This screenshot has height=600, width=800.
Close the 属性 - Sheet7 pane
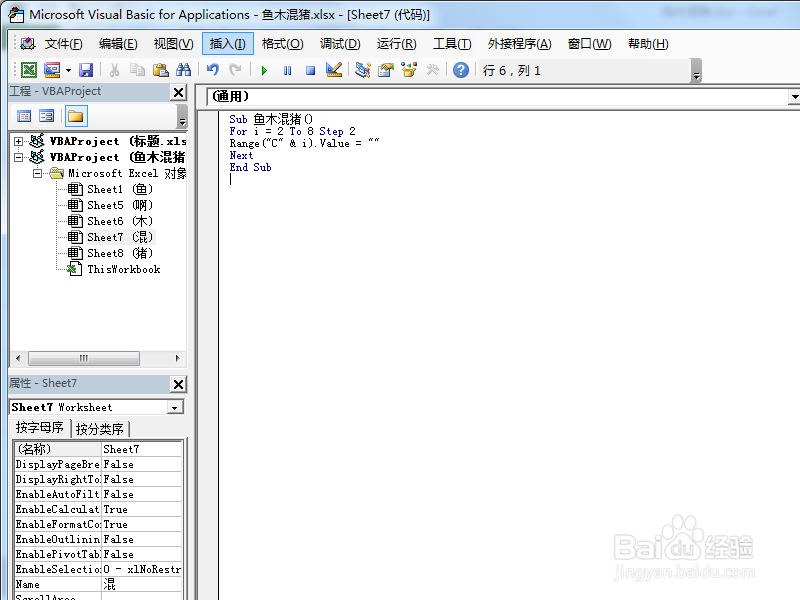click(x=179, y=384)
